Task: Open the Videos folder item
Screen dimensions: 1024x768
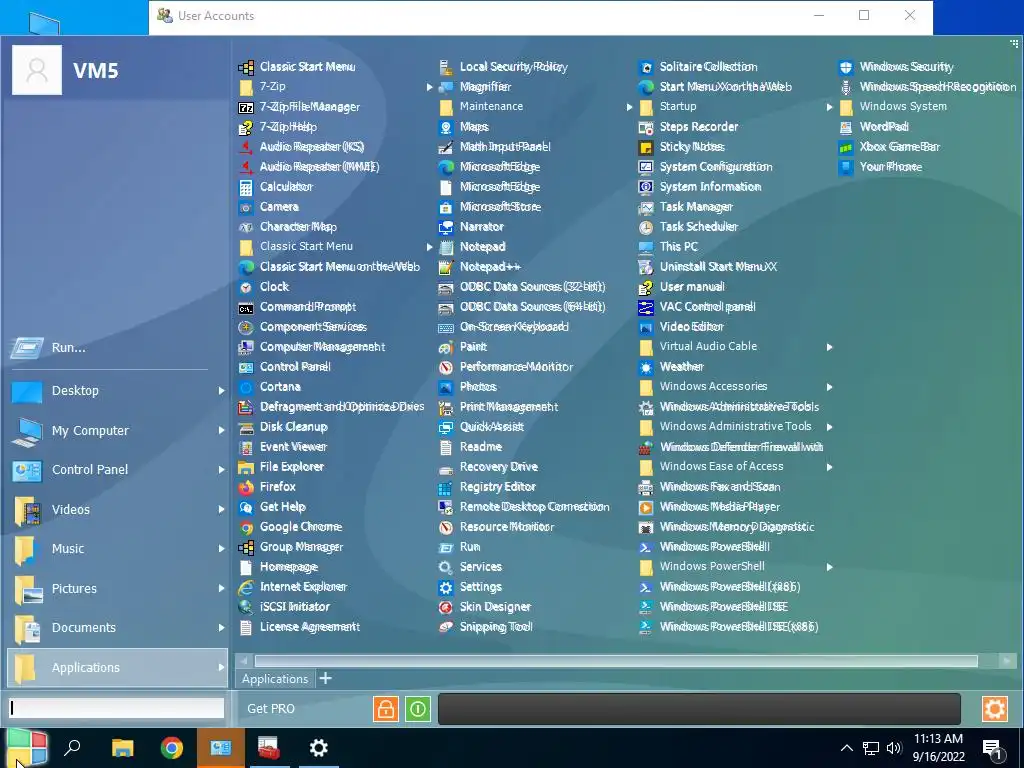Action: point(118,510)
